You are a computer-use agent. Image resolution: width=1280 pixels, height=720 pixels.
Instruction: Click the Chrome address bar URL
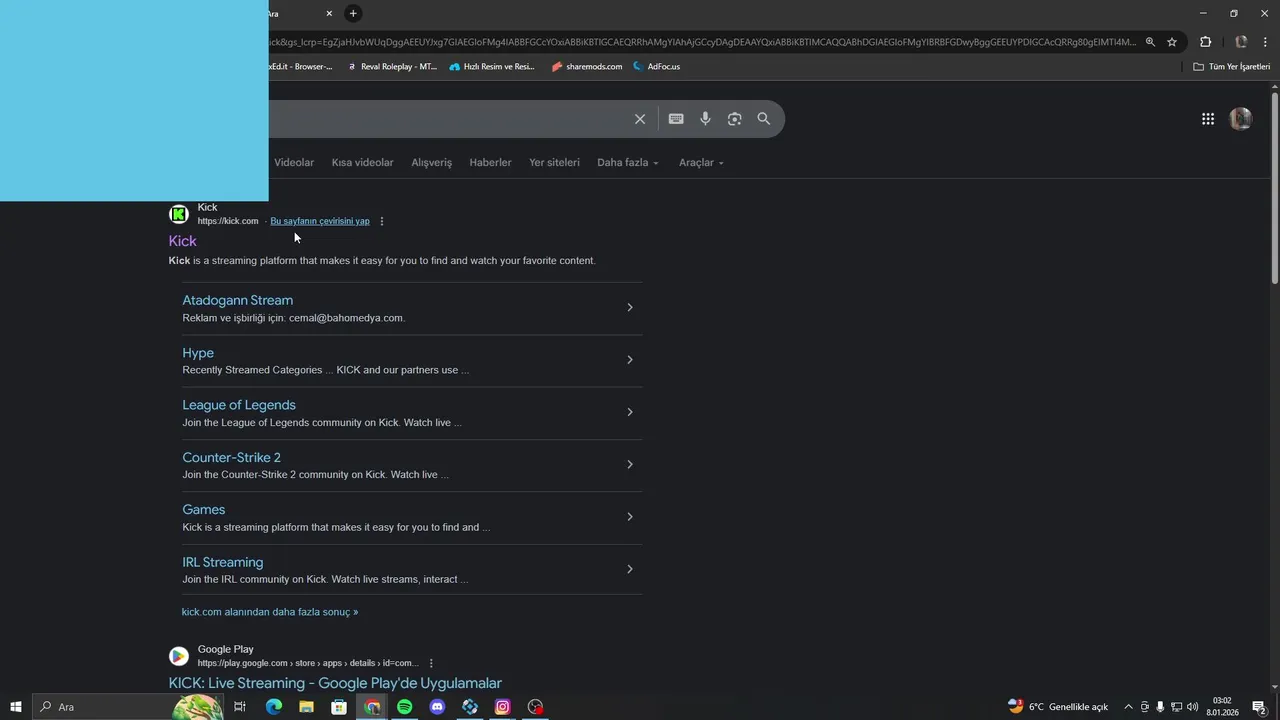[x=700, y=42]
